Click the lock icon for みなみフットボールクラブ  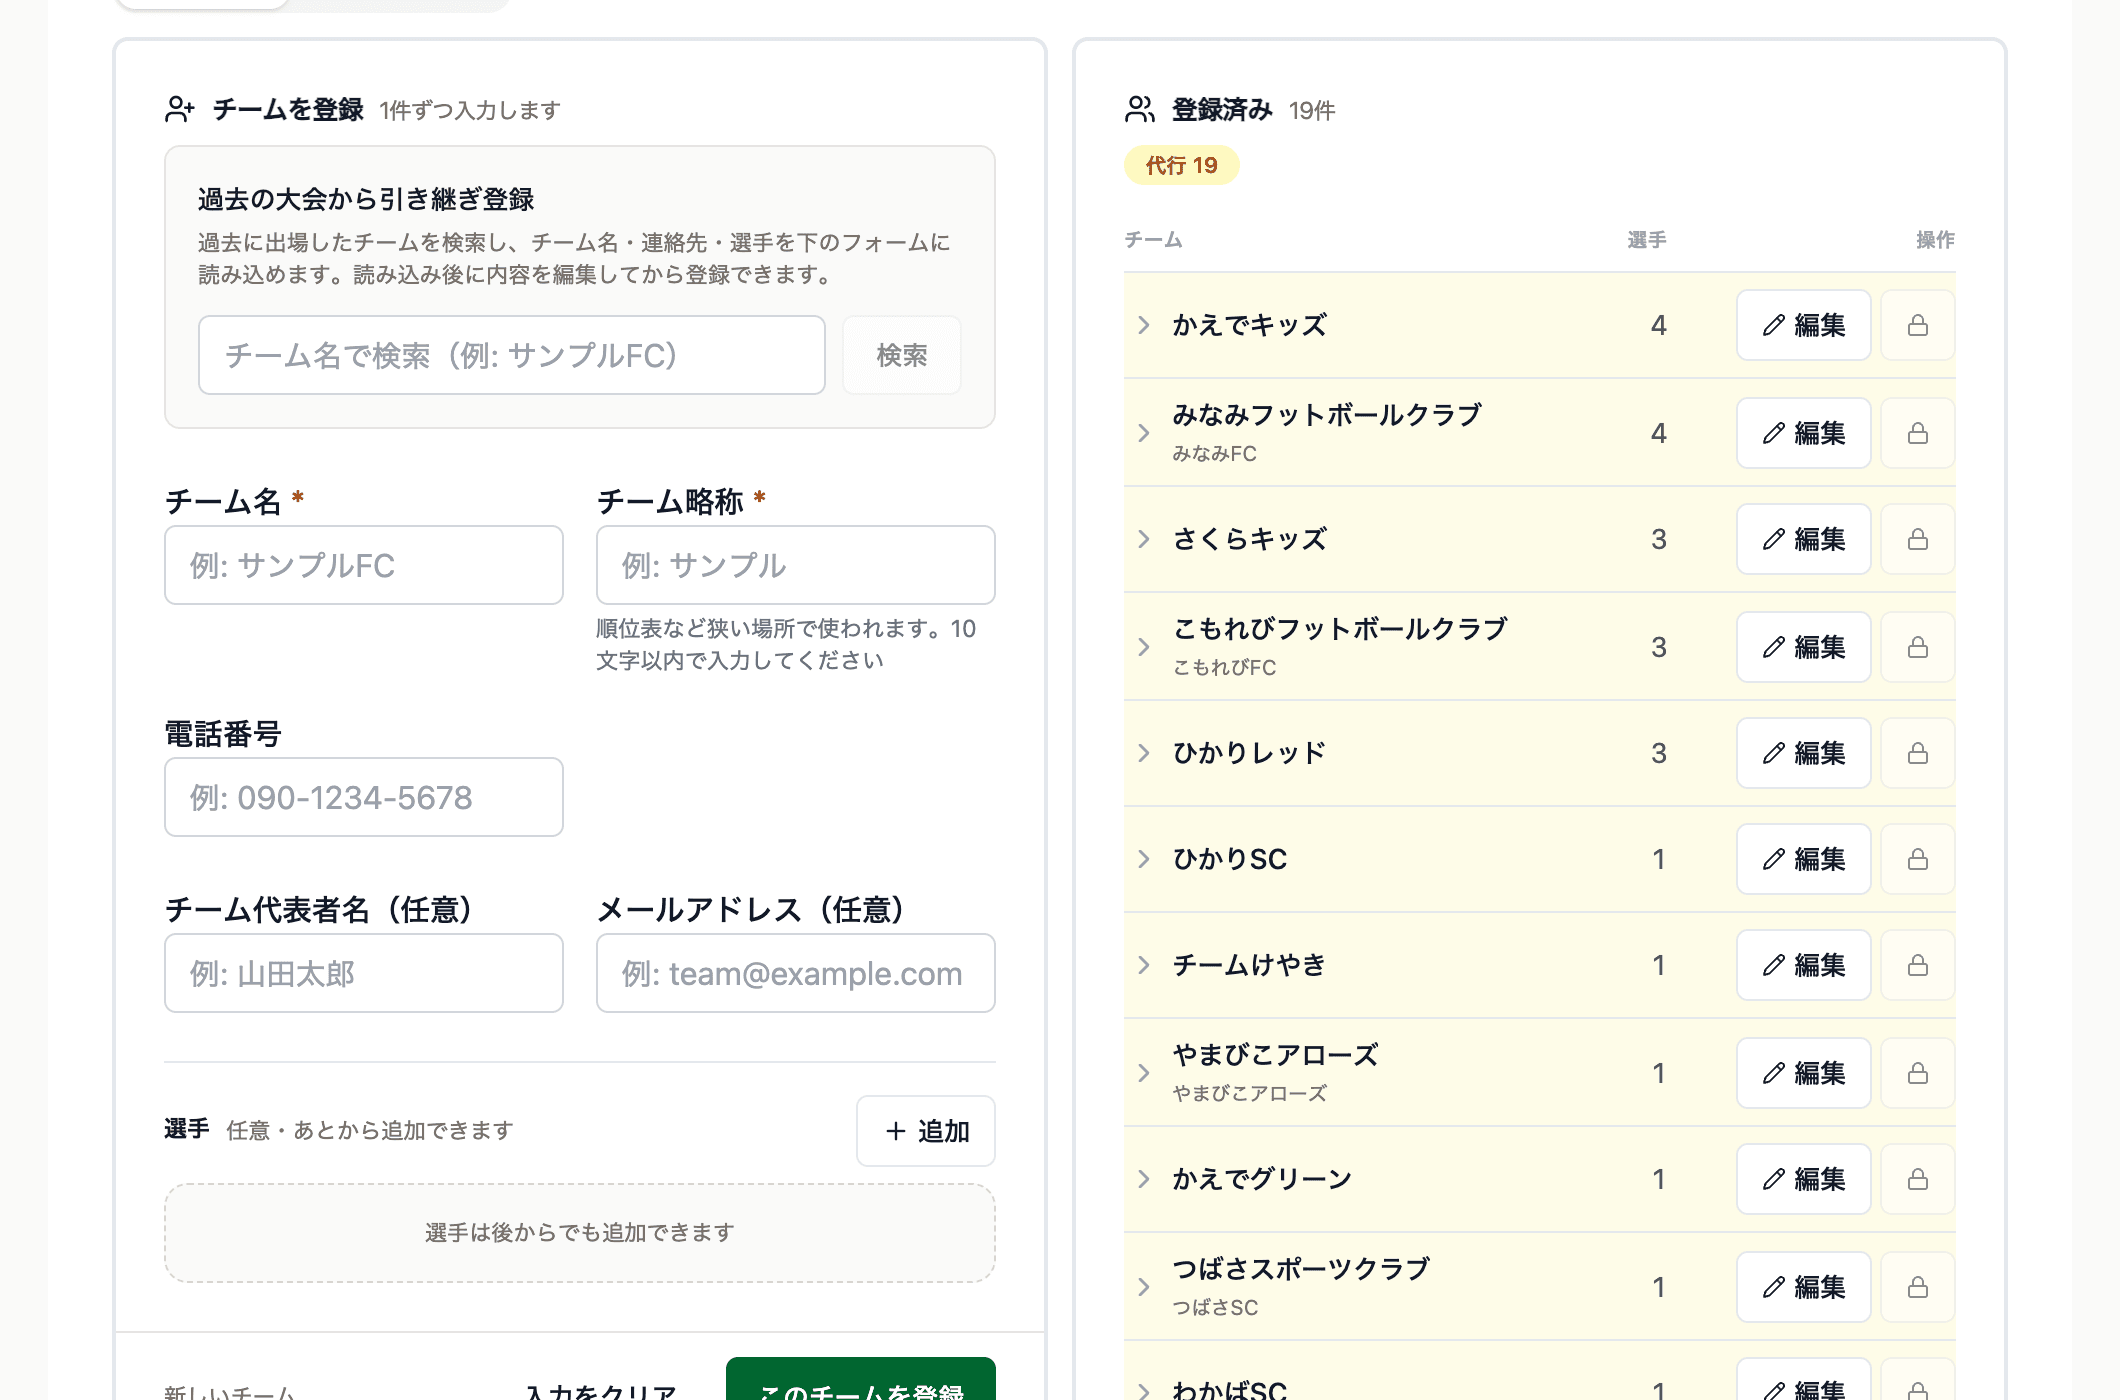point(1917,433)
